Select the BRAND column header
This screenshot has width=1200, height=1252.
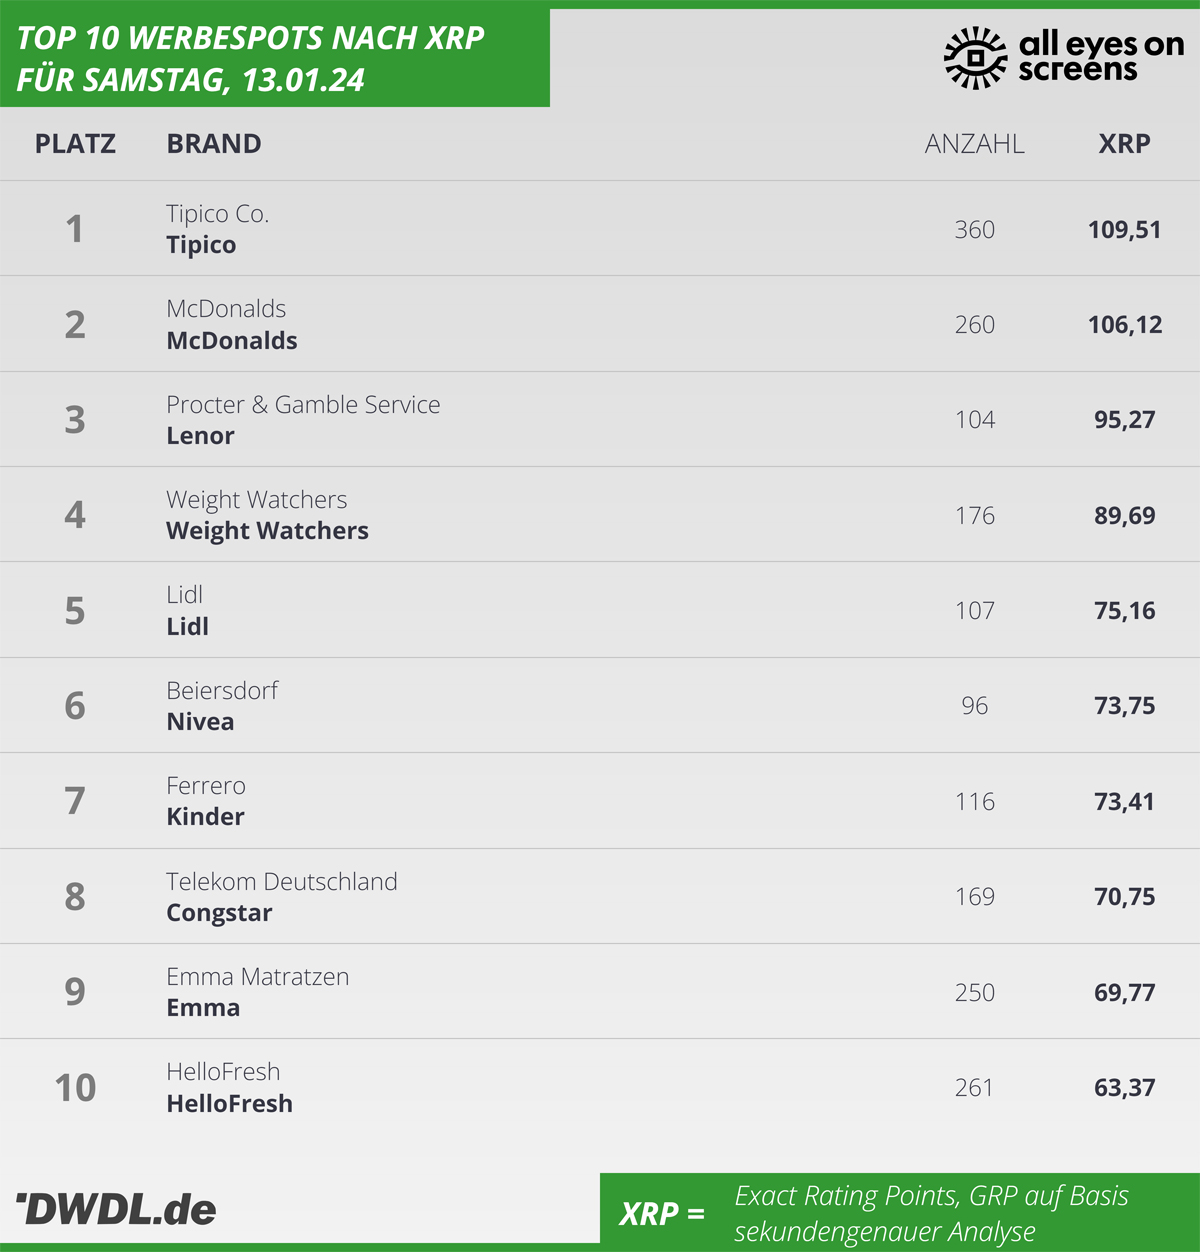click(214, 144)
